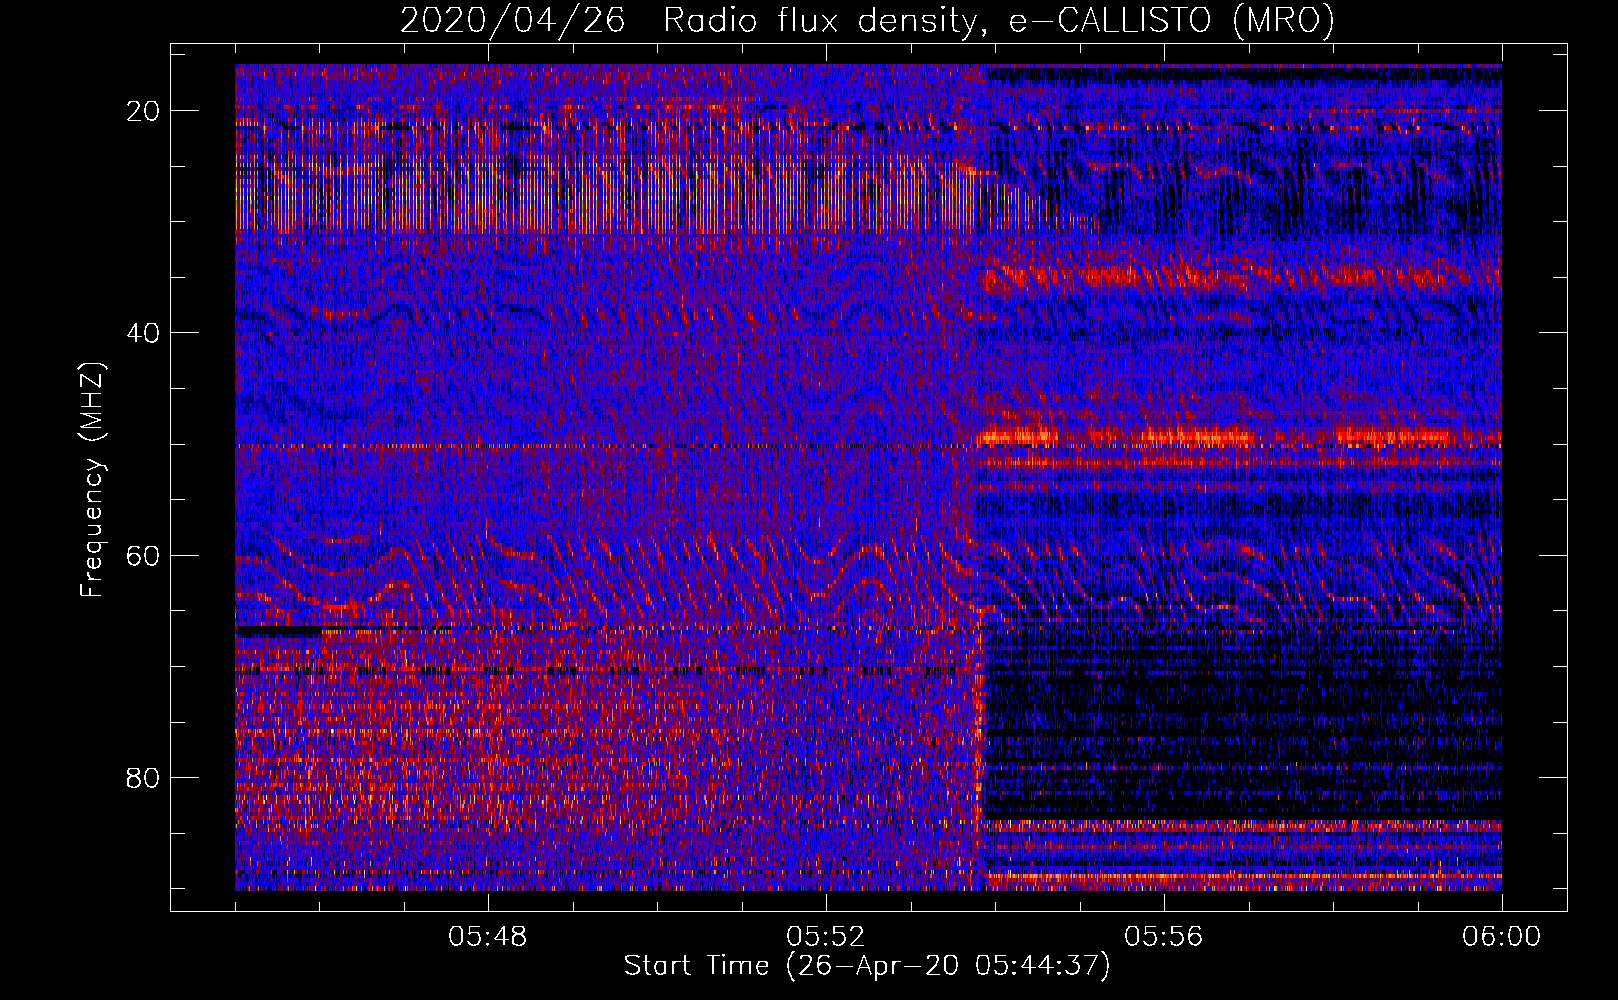Click the '06:00' time tick label

(1502, 937)
